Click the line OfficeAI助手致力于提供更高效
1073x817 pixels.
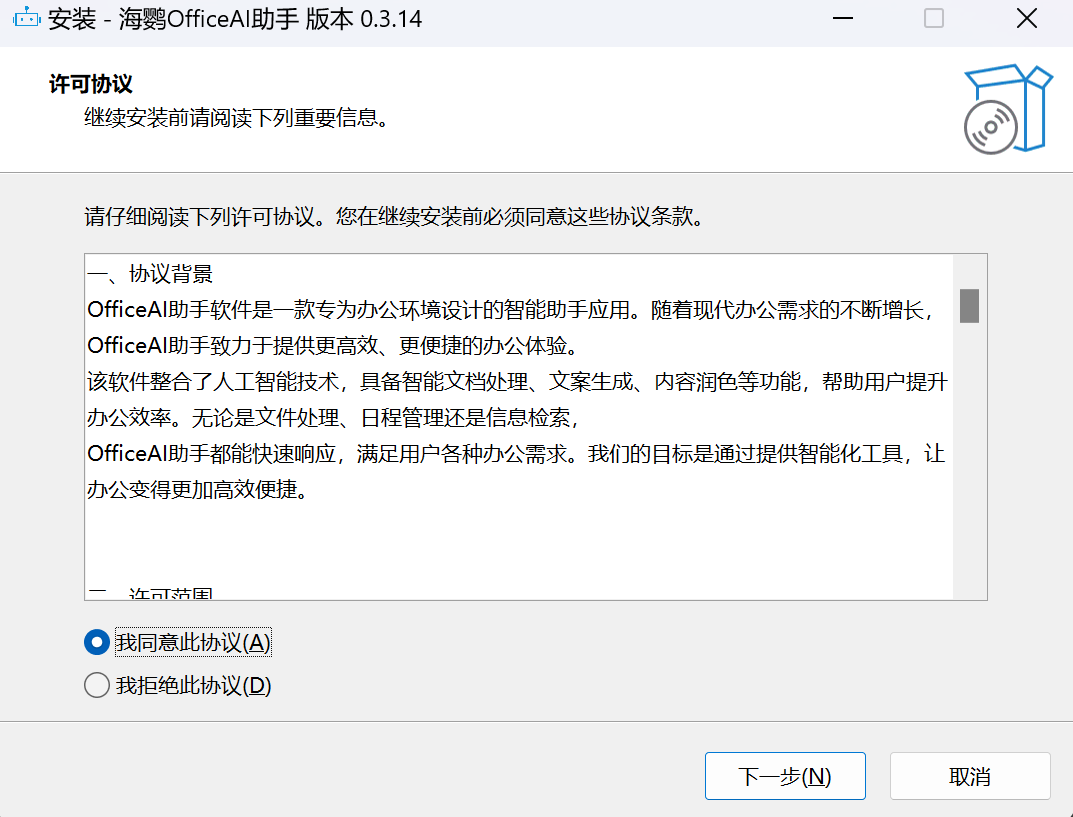click(335, 346)
